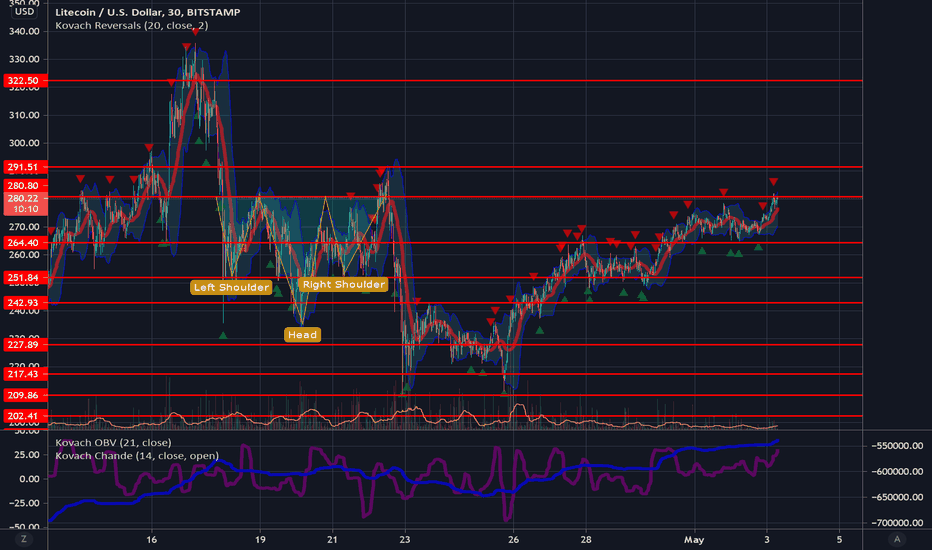Select the 217.43 price level label
The height and width of the screenshot is (550, 932).
point(24,374)
